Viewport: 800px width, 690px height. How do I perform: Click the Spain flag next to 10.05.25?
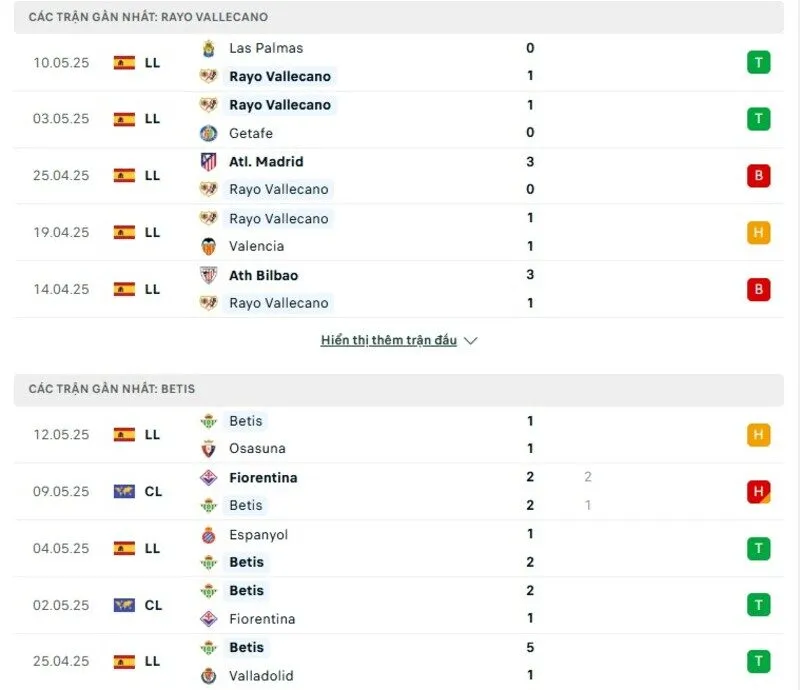[123, 62]
